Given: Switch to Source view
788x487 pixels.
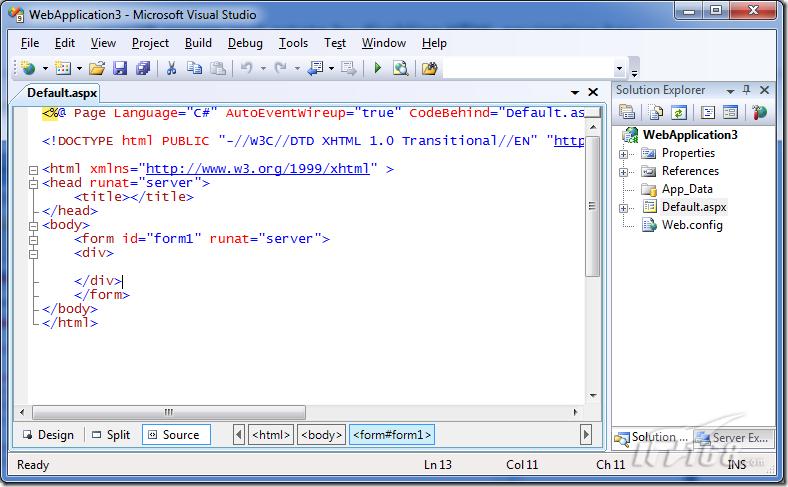Looking at the screenshot, I should pyautogui.click(x=176, y=435).
